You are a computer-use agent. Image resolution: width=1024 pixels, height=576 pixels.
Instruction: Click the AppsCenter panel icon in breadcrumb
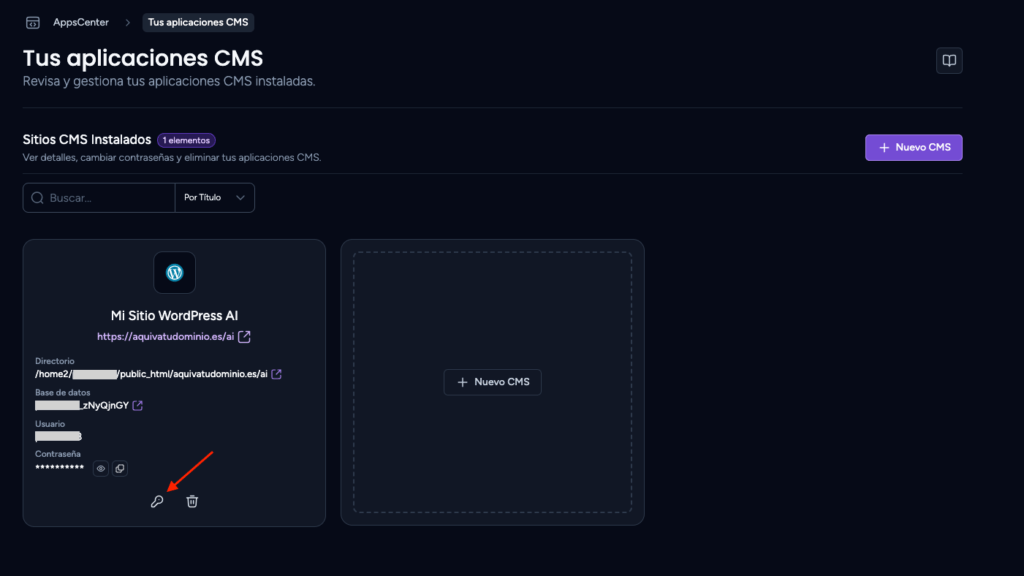click(33, 23)
